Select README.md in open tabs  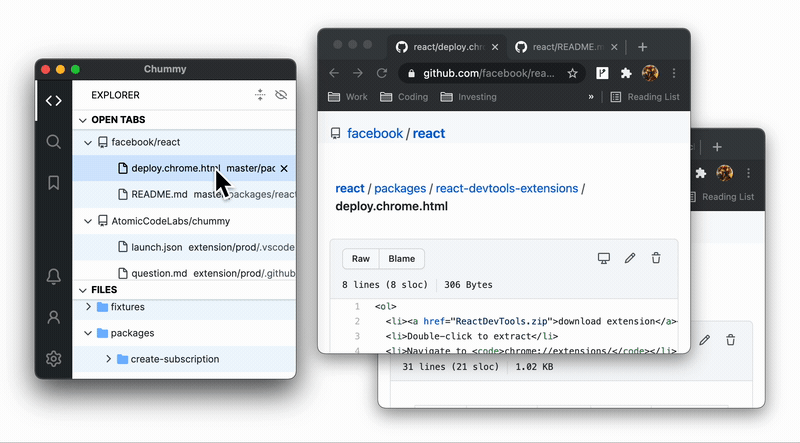(x=184, y=194)
